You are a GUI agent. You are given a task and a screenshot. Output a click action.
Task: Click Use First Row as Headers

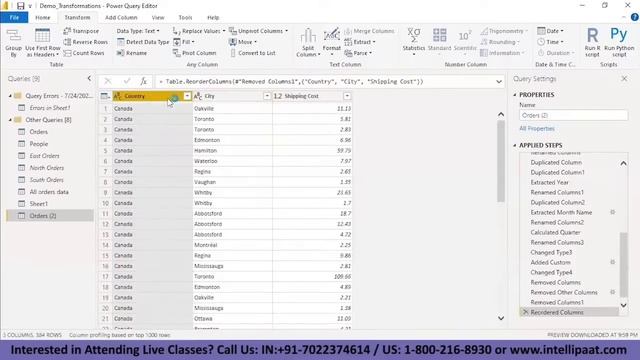[42, 42]
